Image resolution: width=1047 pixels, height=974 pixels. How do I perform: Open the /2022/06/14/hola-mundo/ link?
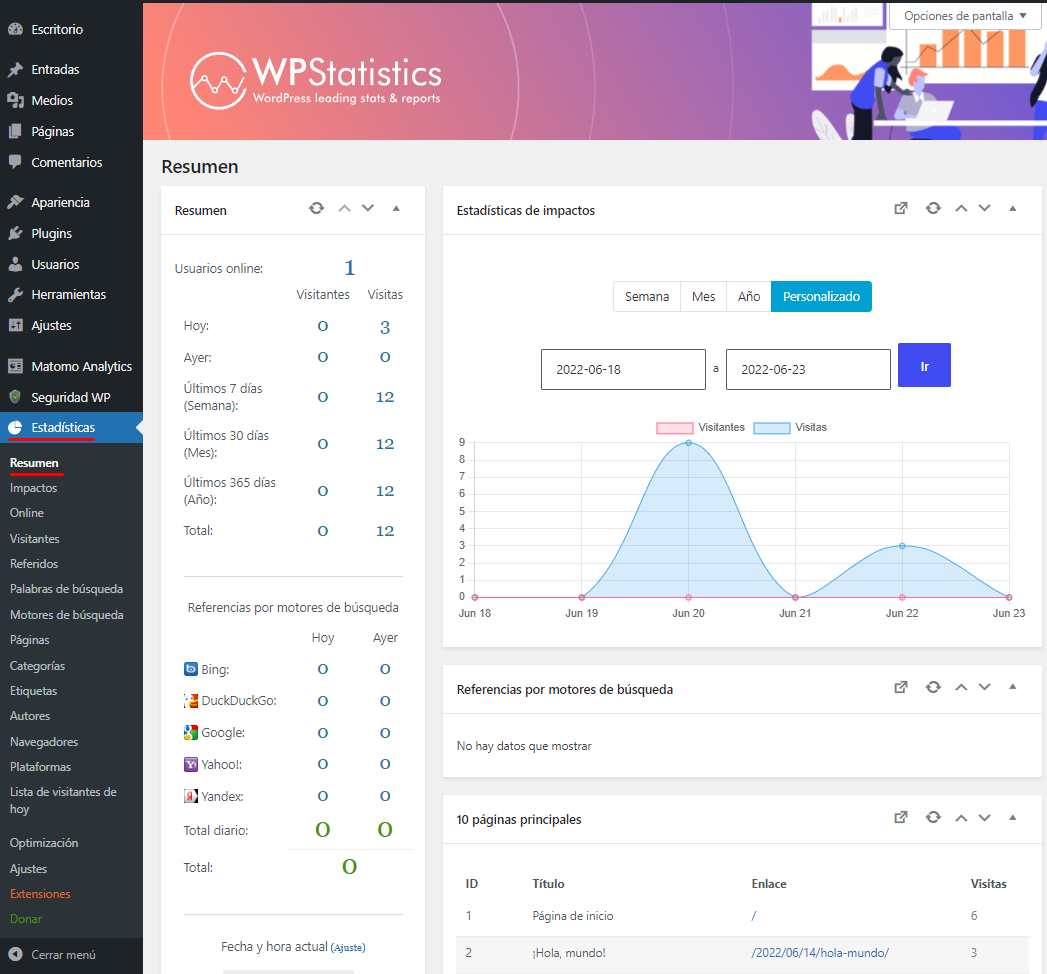820,953
